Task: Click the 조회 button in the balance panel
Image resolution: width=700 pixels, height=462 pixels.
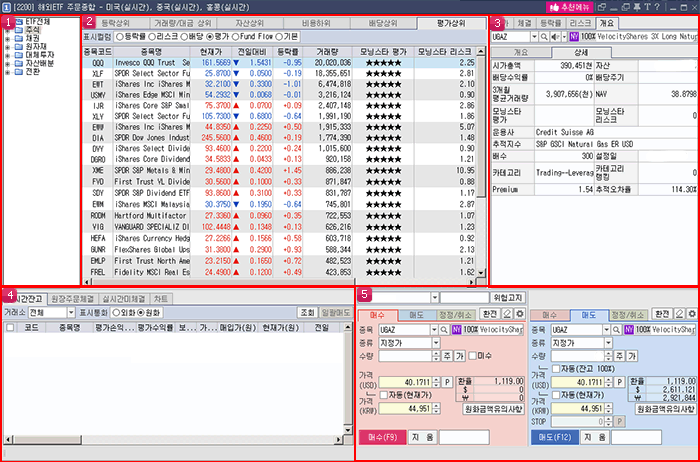Action: (x=308, y=312)
